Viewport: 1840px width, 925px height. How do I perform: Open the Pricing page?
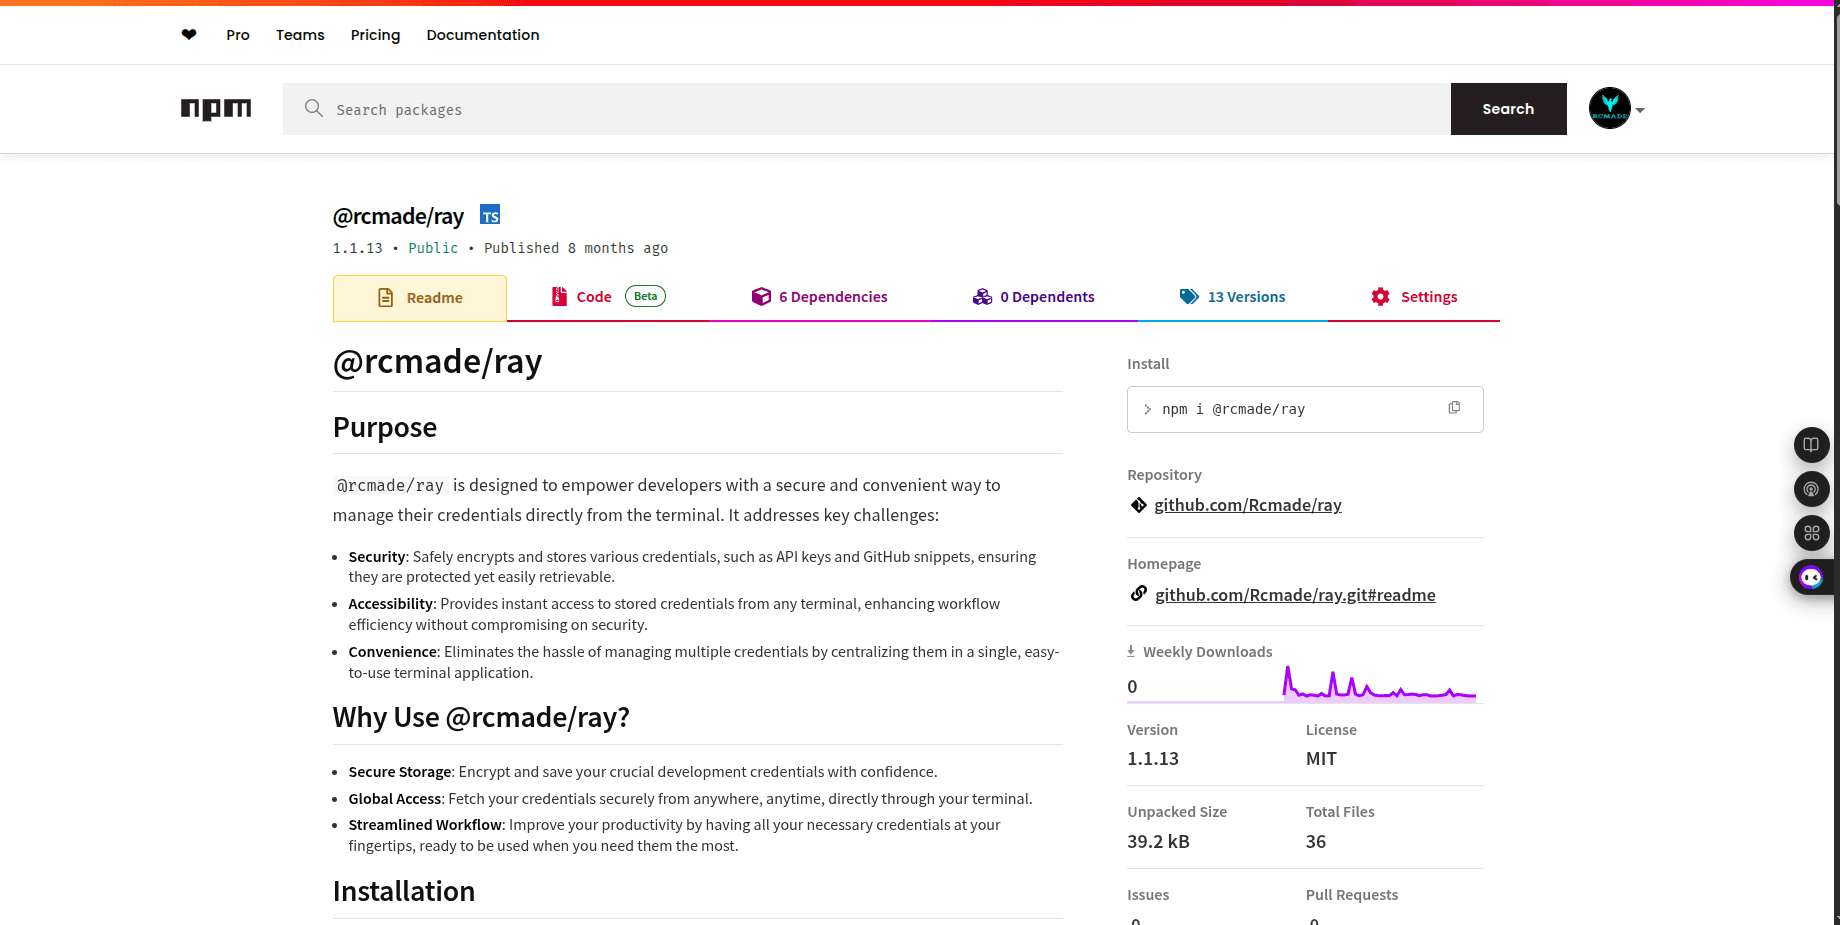click(x=375, y=34)
